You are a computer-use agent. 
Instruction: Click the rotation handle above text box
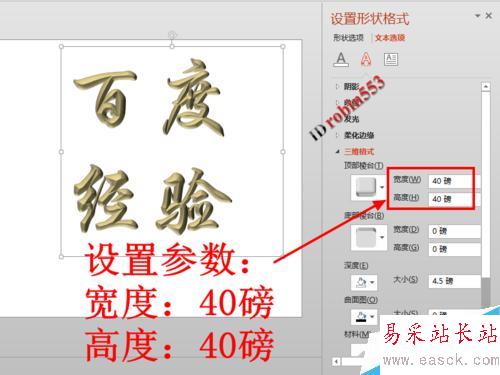tap(172, 34)
